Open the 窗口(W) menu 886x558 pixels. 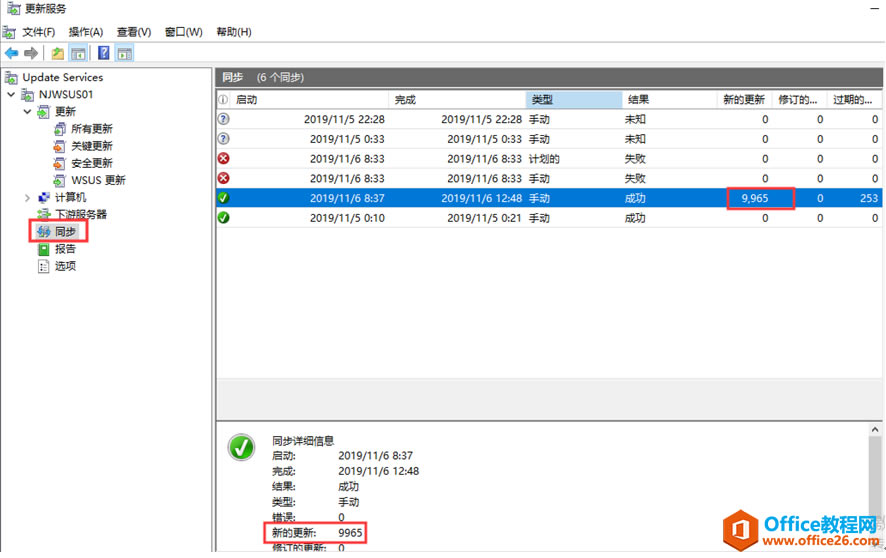(x=184, y=32)
